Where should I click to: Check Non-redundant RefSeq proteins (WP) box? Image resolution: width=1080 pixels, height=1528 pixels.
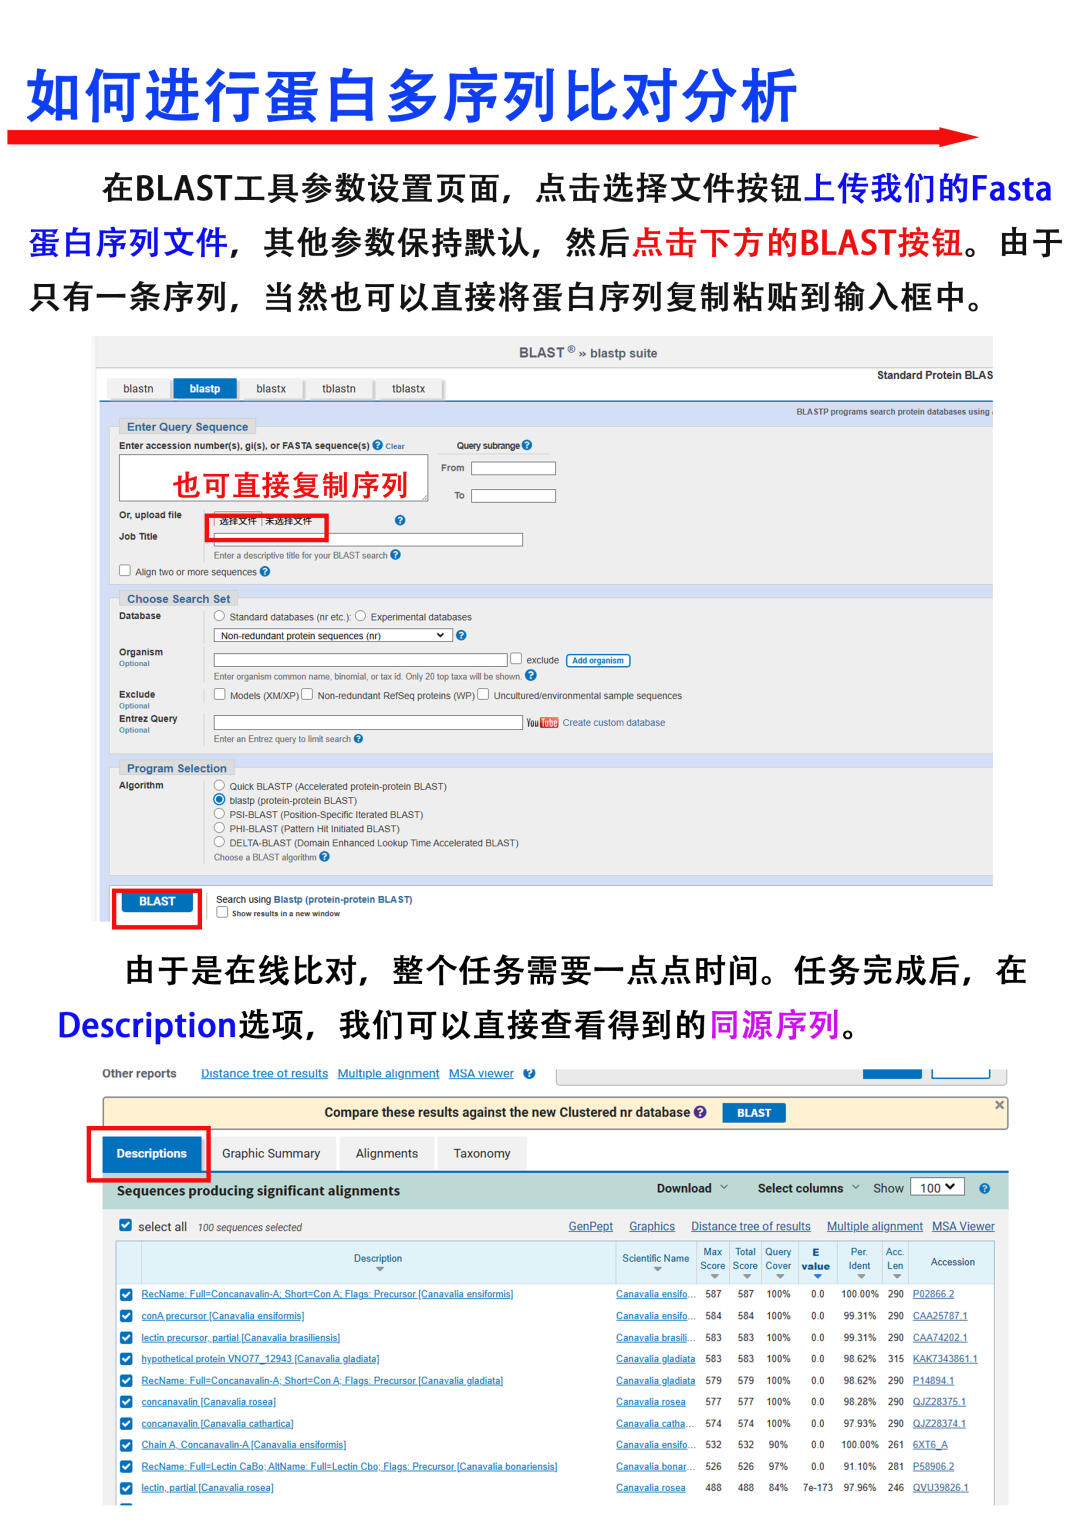pos(307,694)
